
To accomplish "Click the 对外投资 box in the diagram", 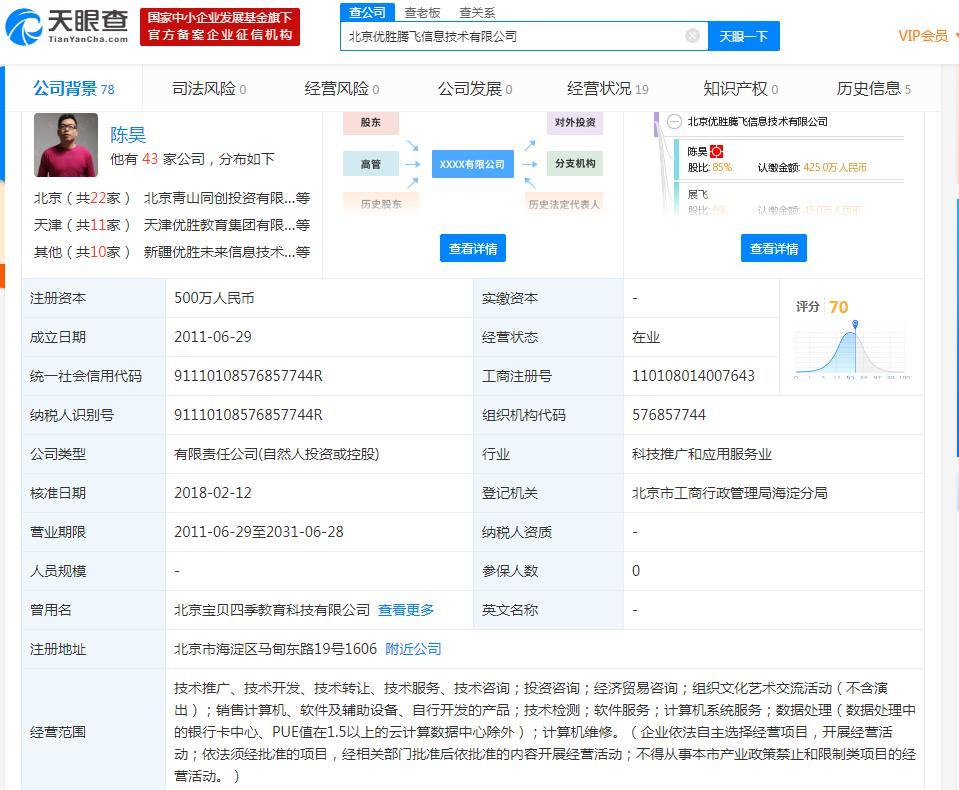I will 575,122.
